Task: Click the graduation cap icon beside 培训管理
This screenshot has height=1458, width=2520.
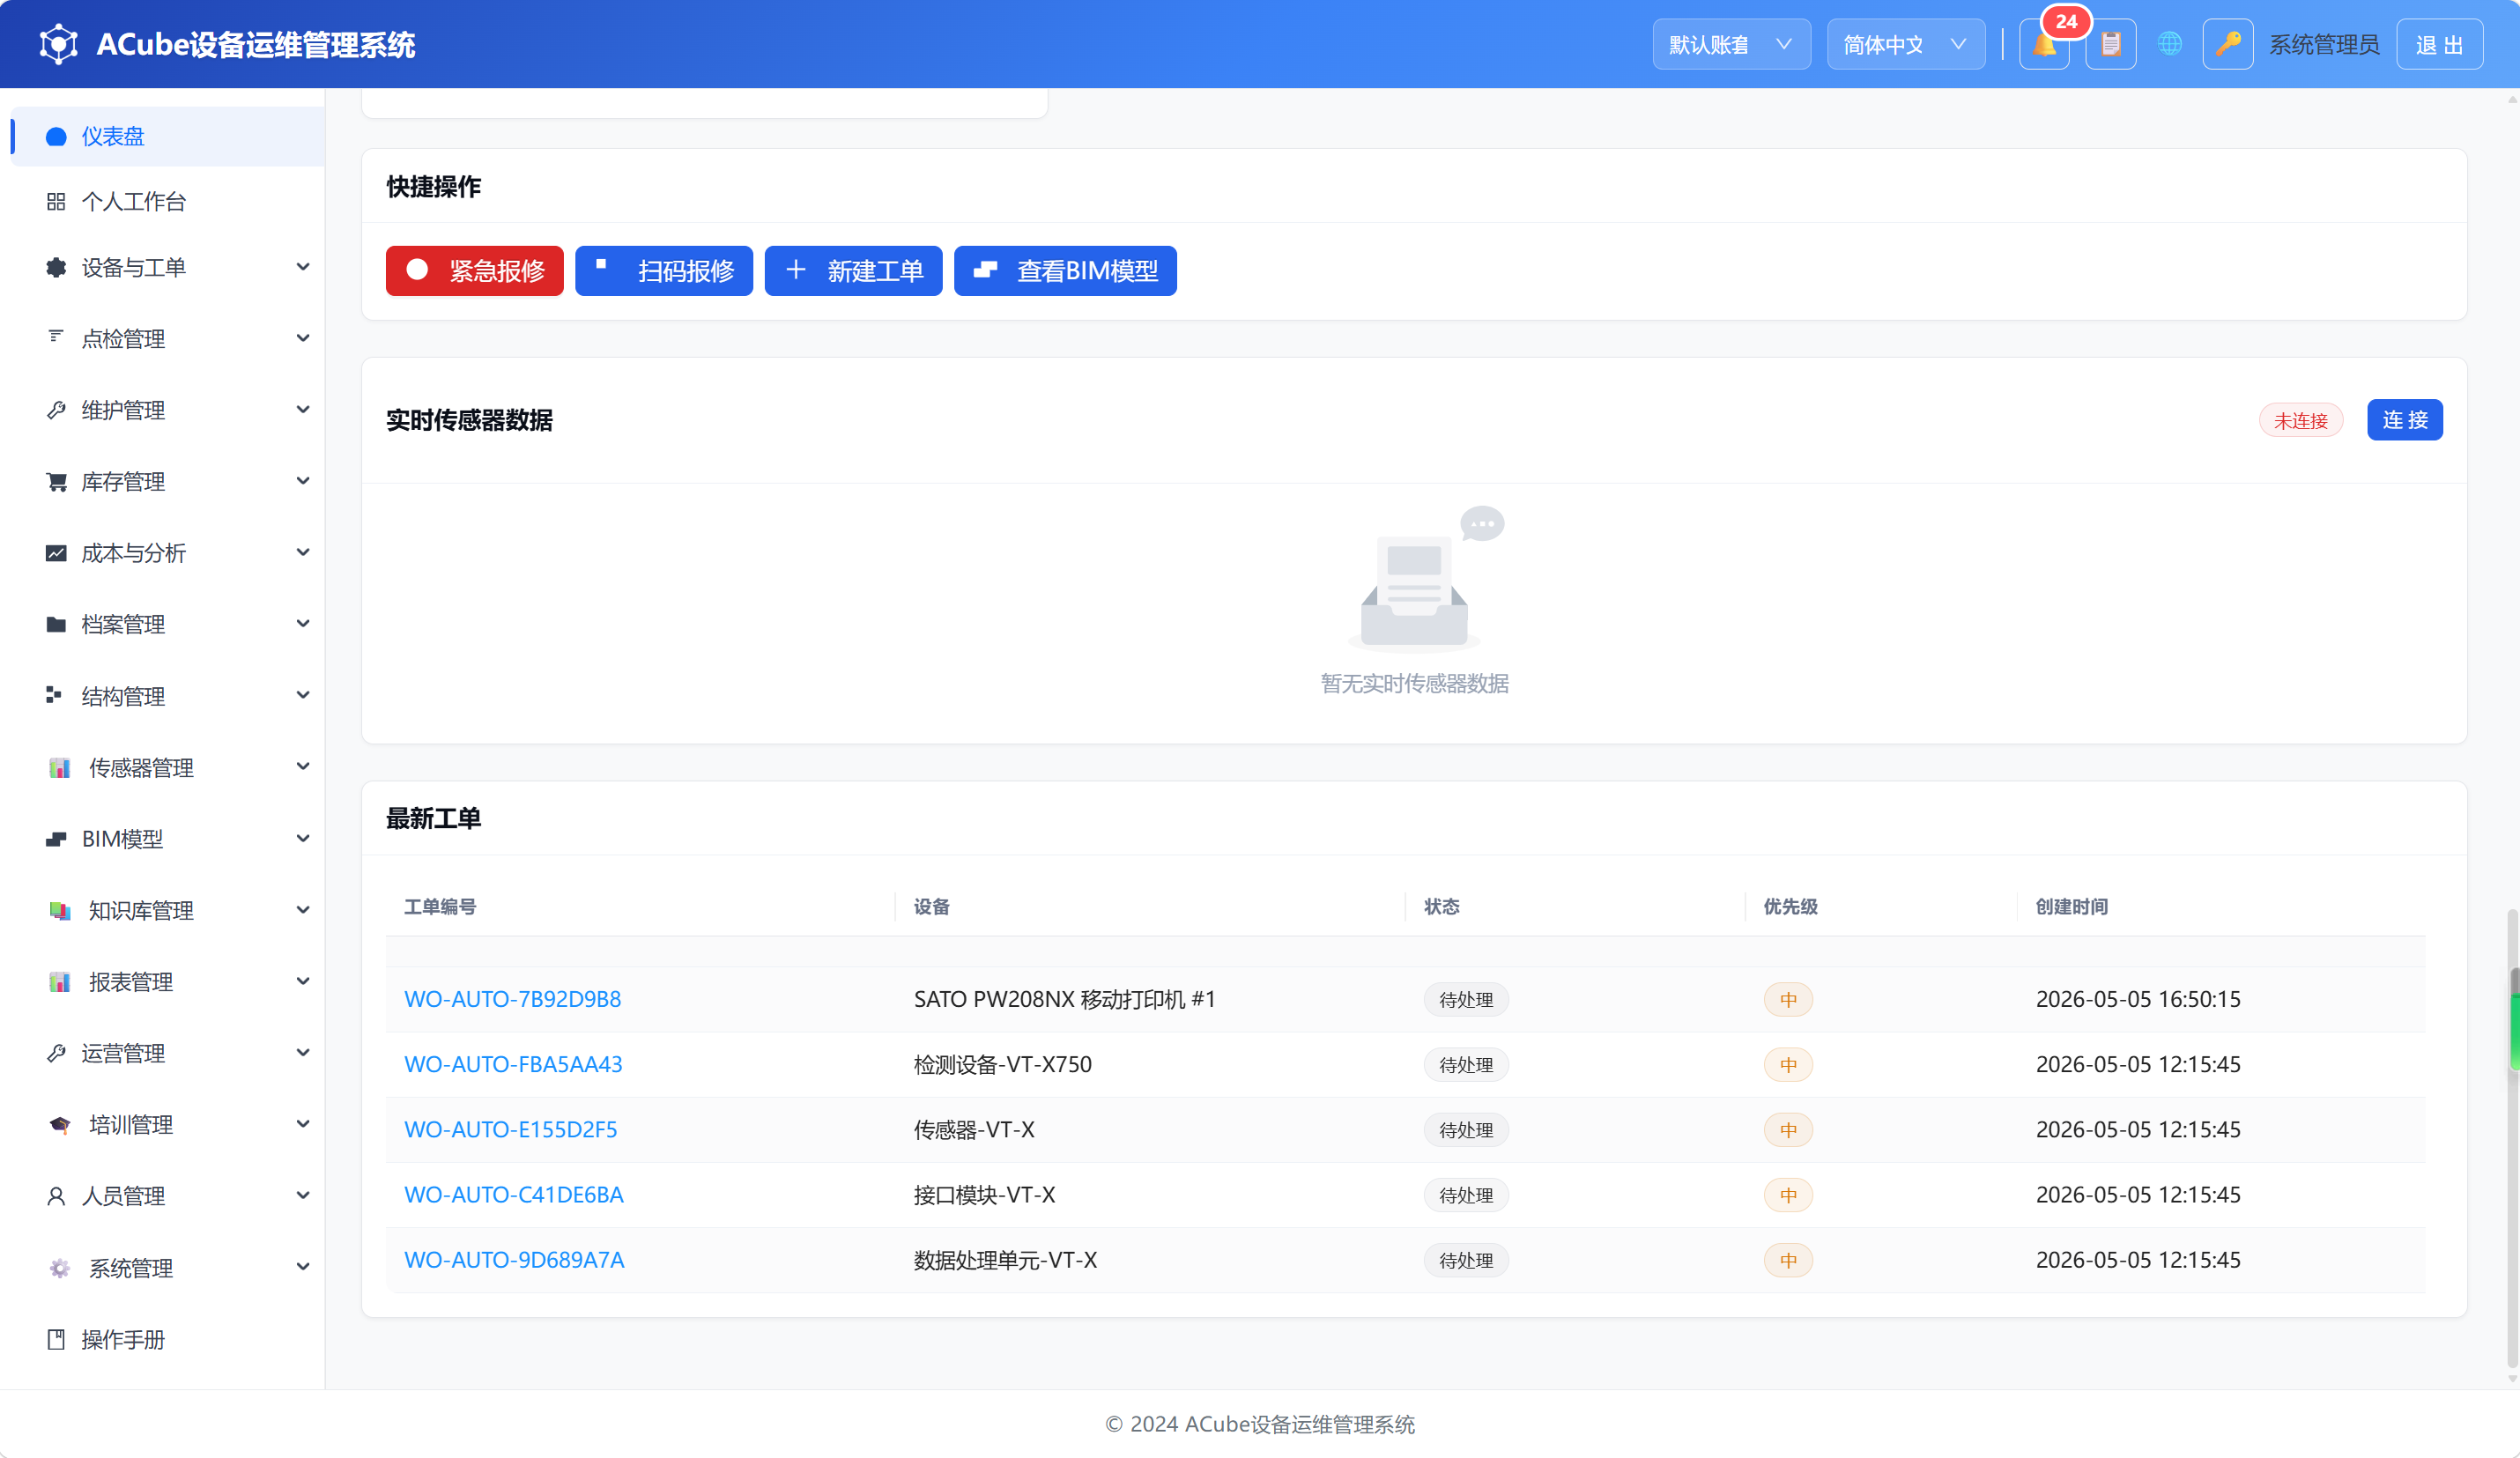Action: click(x=59, y=1125)
